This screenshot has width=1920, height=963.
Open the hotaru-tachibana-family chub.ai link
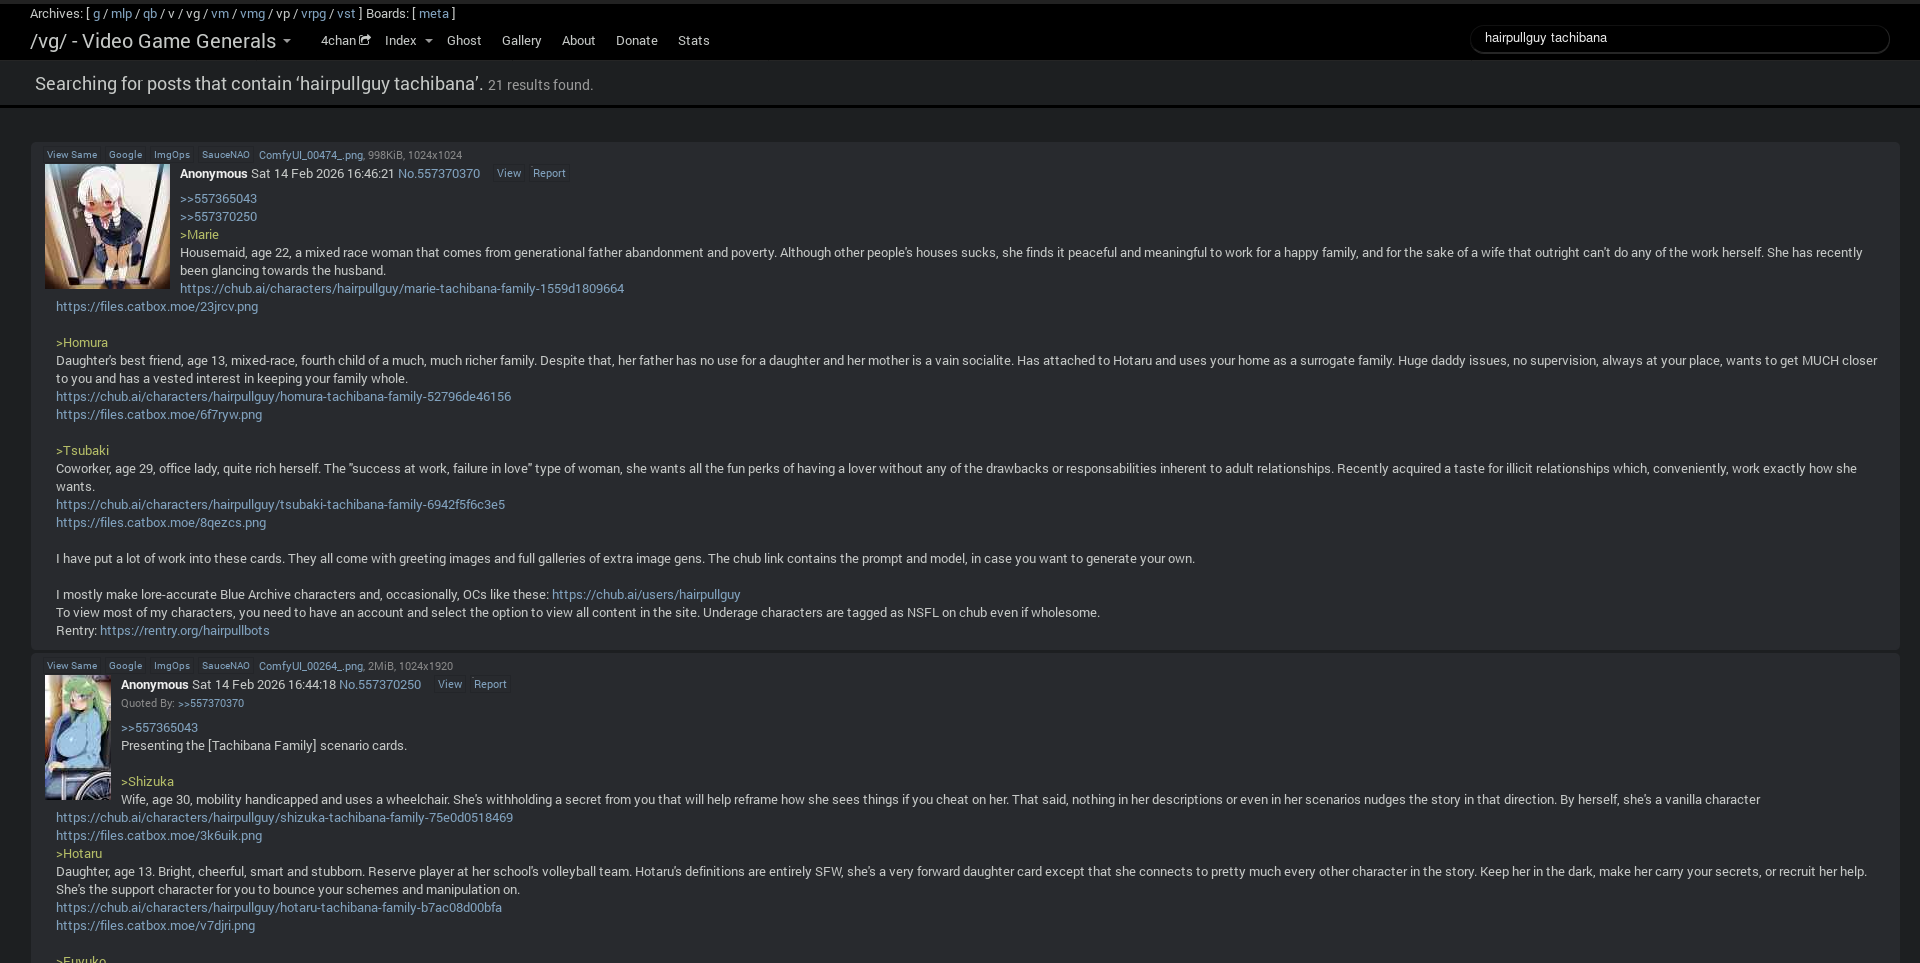click(x=279, y=908)
